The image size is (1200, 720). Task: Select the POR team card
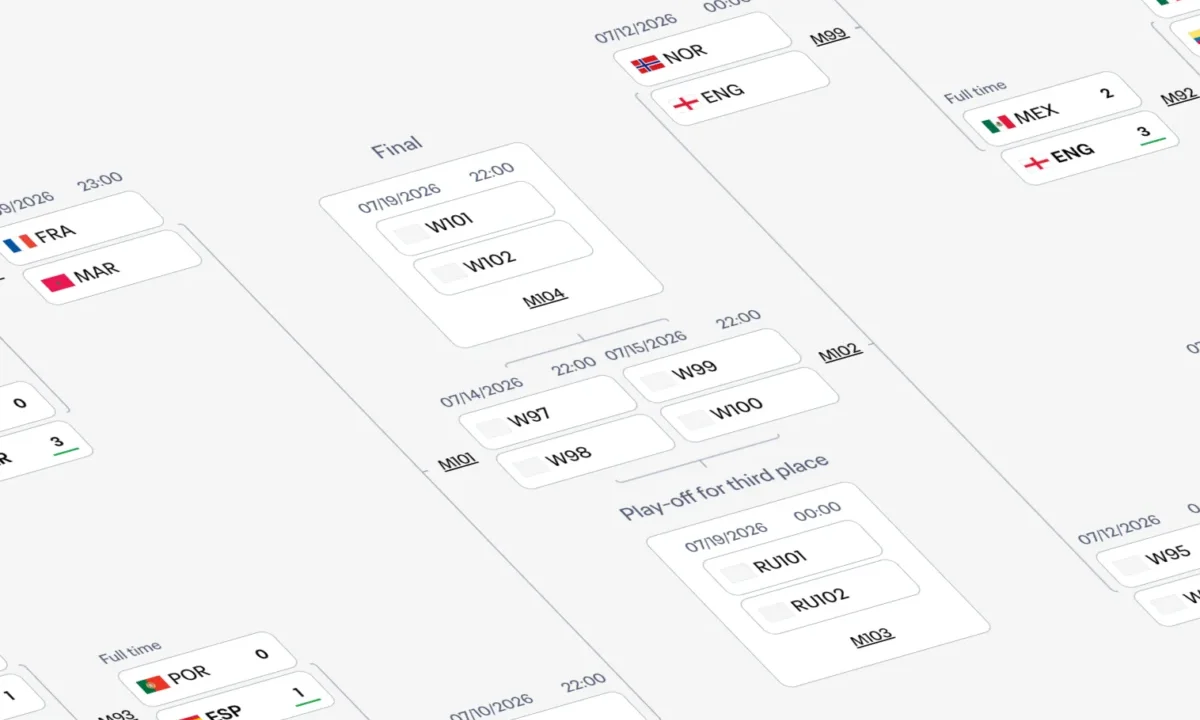pyautogui.click(x=207, y=668)
